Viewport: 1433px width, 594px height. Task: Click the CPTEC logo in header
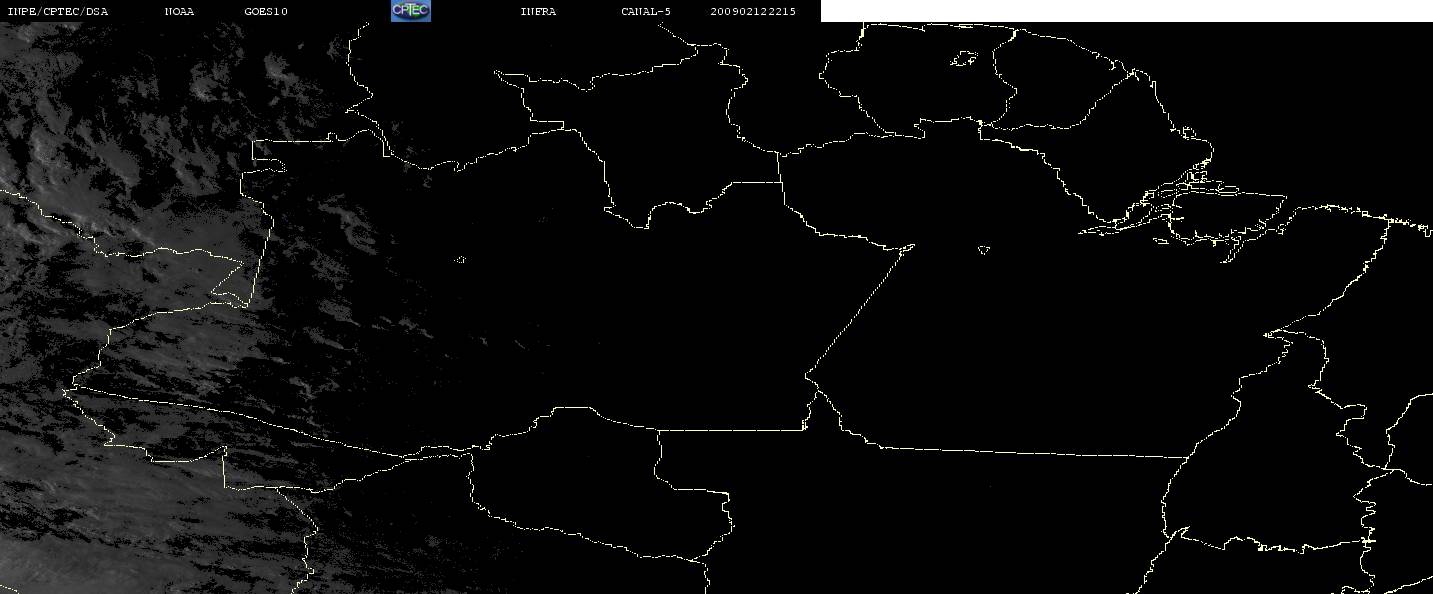click(x=411, y=11)
